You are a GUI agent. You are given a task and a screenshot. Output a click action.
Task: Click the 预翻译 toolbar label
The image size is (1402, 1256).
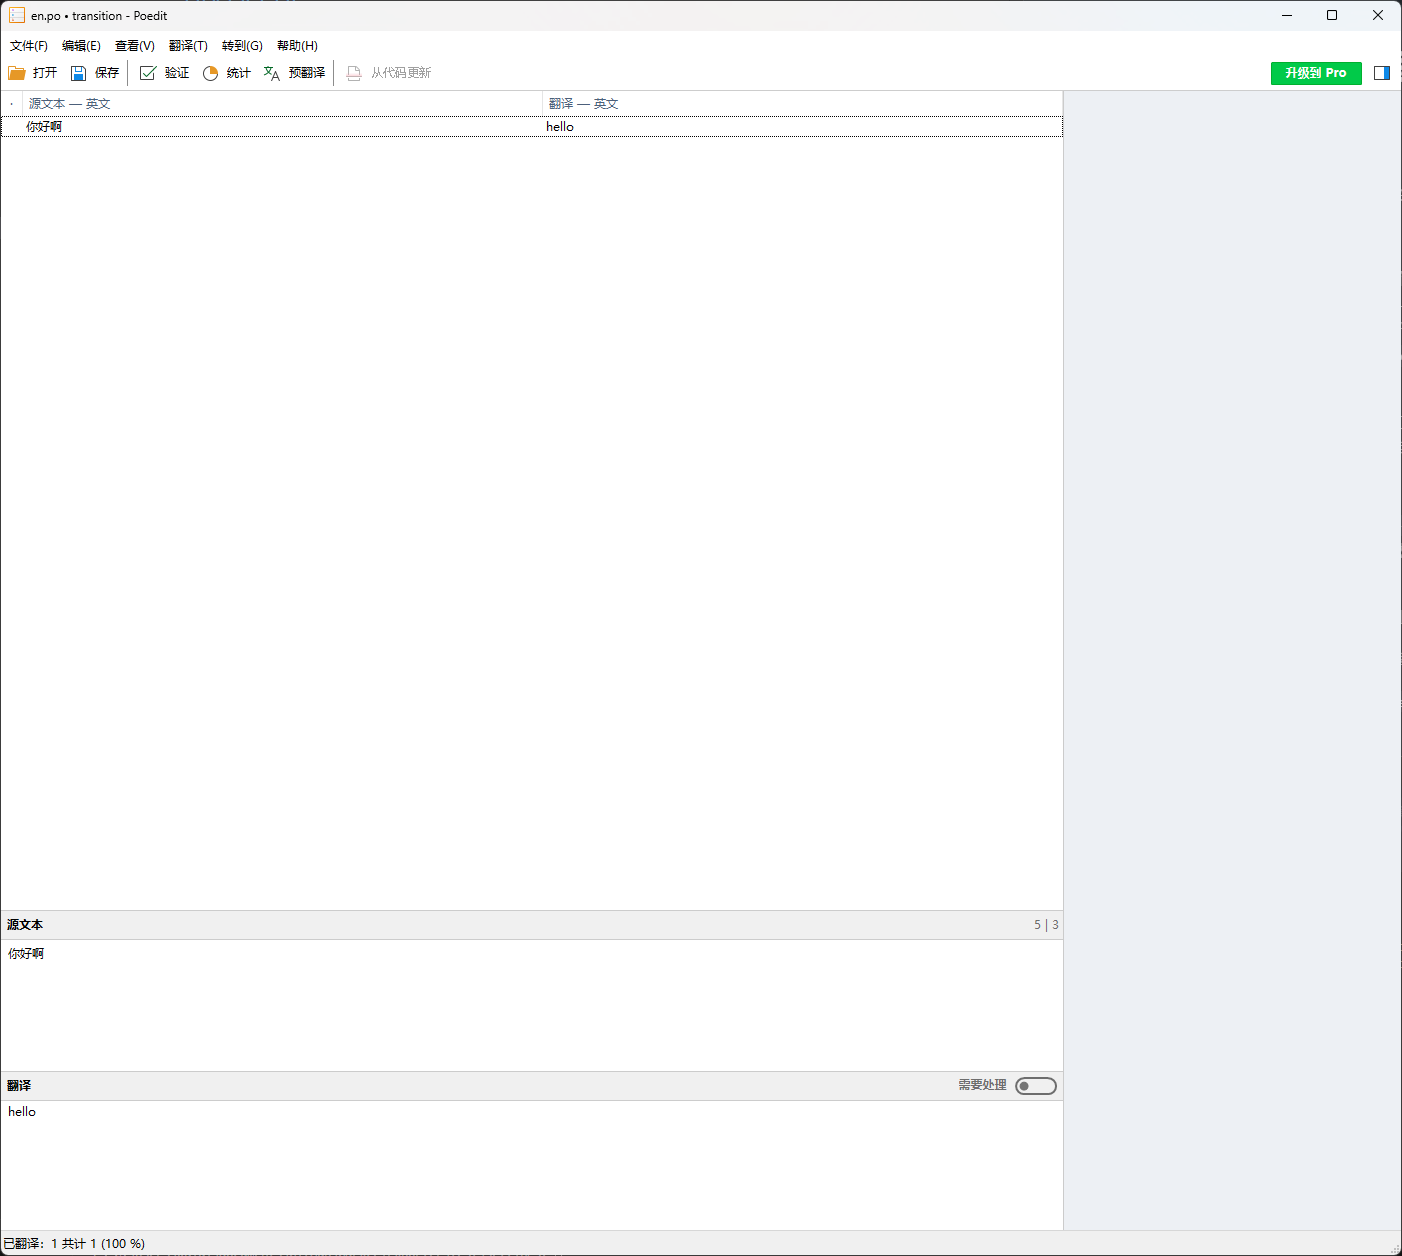coord(307,73)
